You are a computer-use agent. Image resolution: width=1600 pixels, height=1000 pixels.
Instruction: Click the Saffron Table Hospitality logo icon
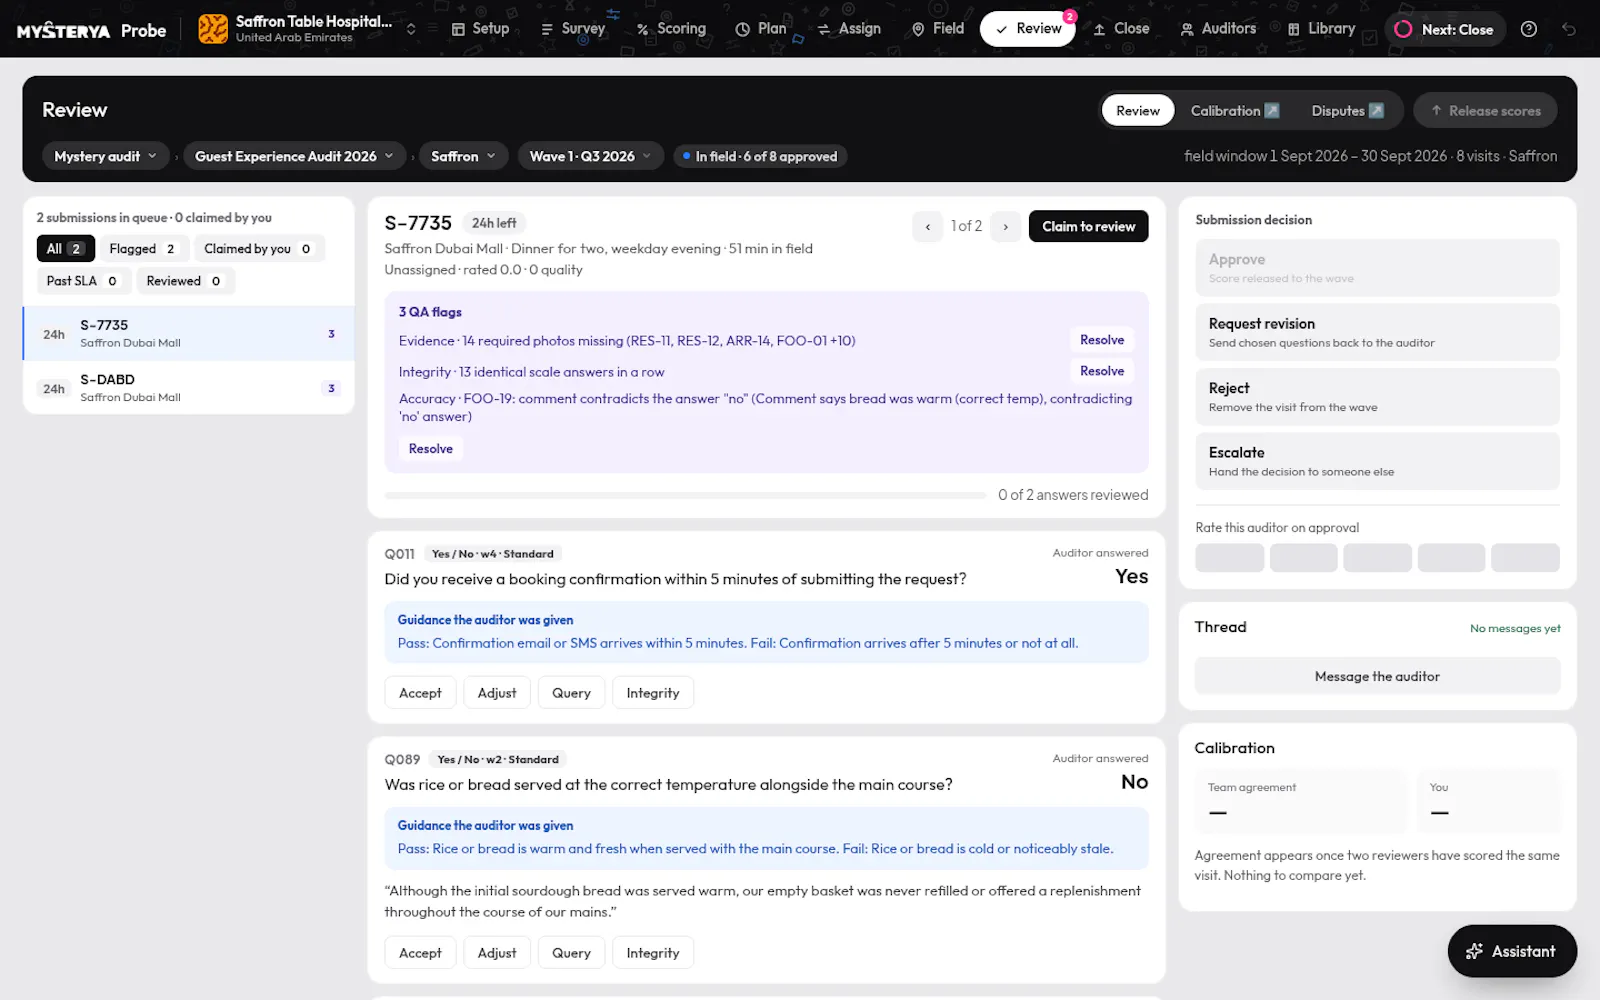[213, 29]
